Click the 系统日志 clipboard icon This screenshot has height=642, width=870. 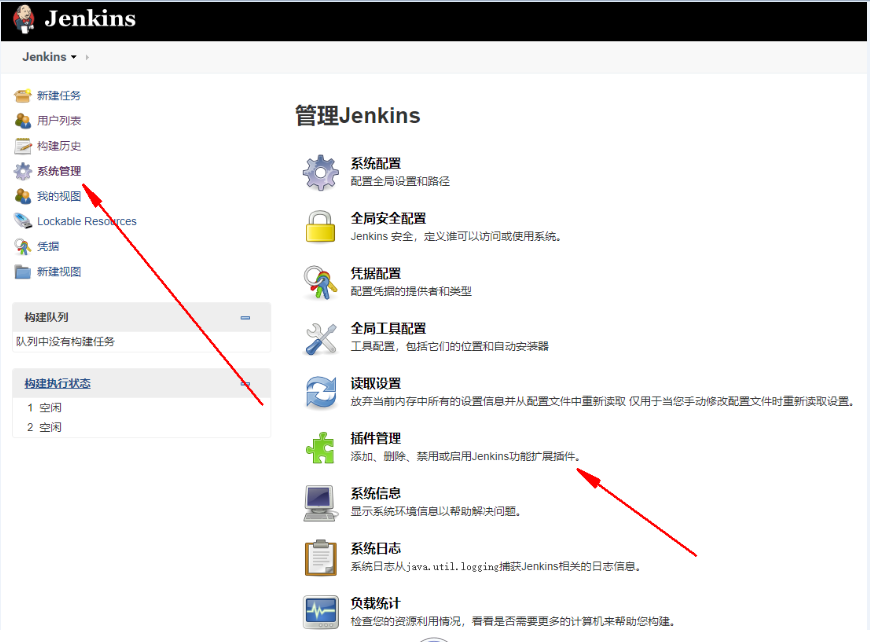tap(321, 558)
